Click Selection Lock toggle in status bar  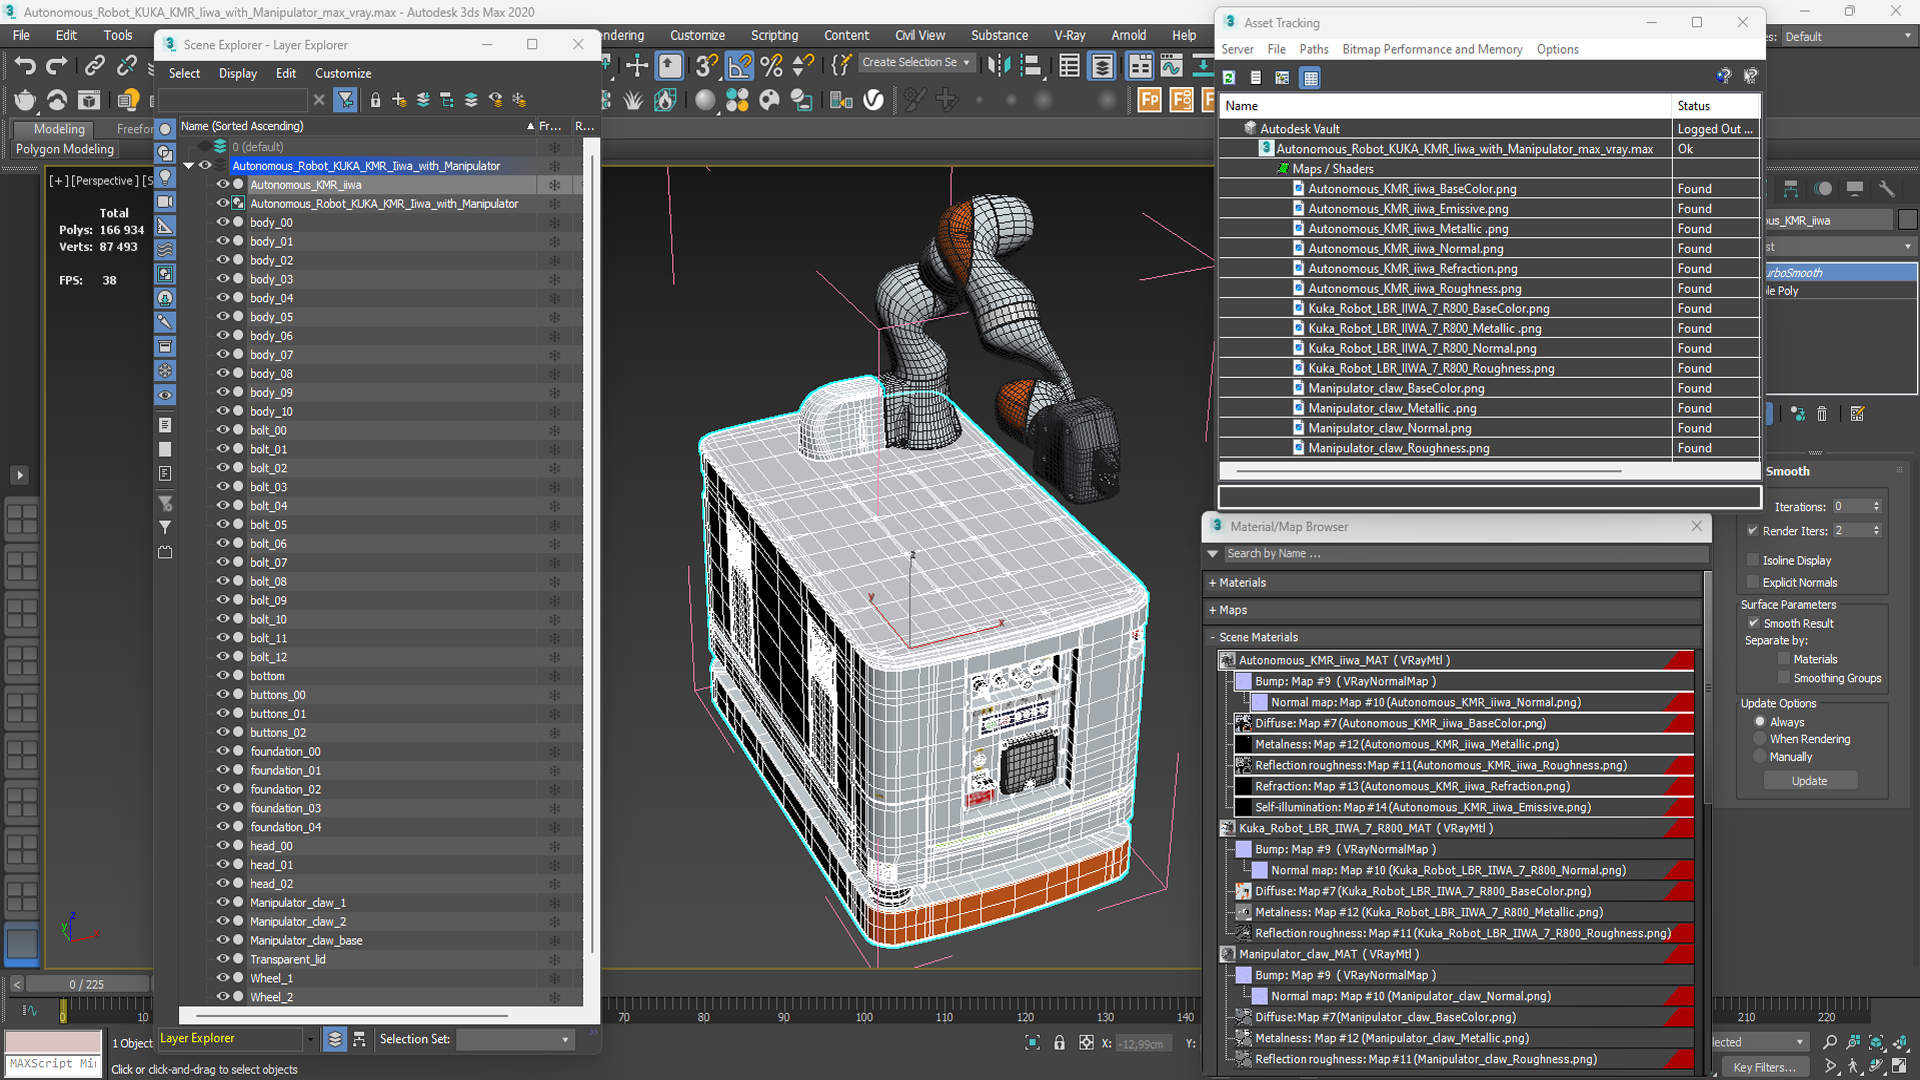(x=1059, y=1043)
